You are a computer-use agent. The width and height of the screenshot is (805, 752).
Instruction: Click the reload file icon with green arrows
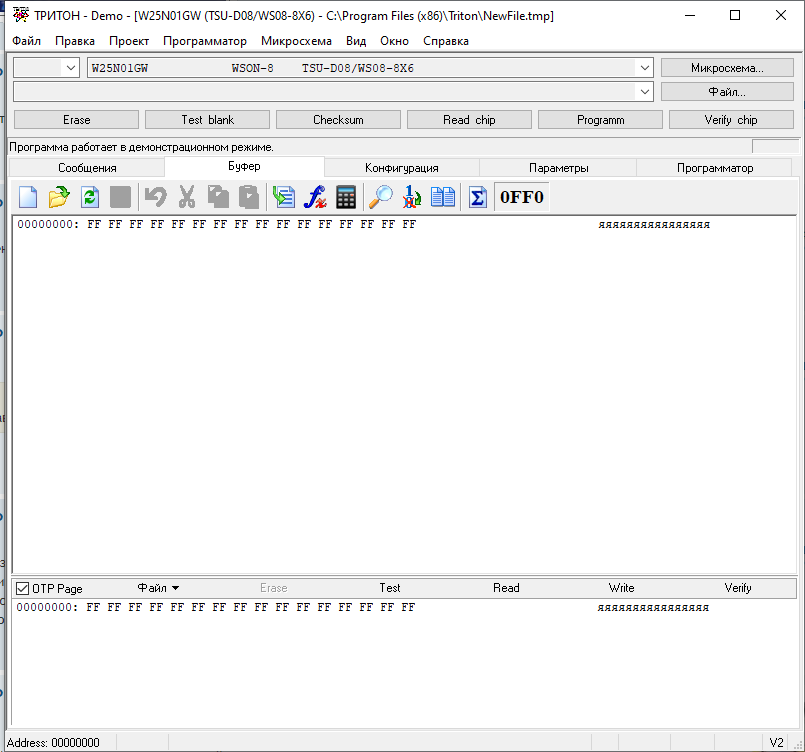(90, 197)
